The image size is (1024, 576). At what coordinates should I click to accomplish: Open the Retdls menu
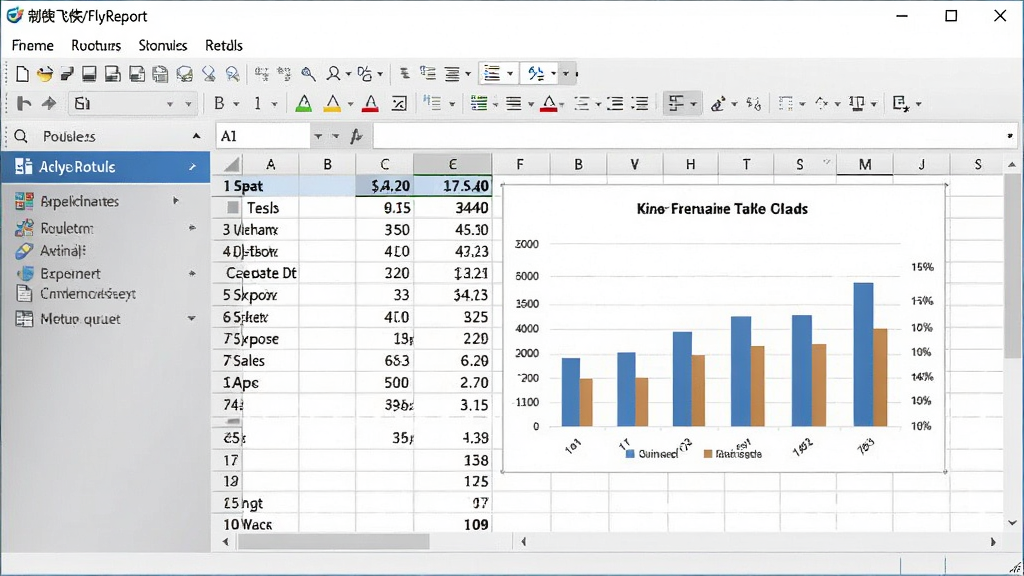(x=223, y=45)
